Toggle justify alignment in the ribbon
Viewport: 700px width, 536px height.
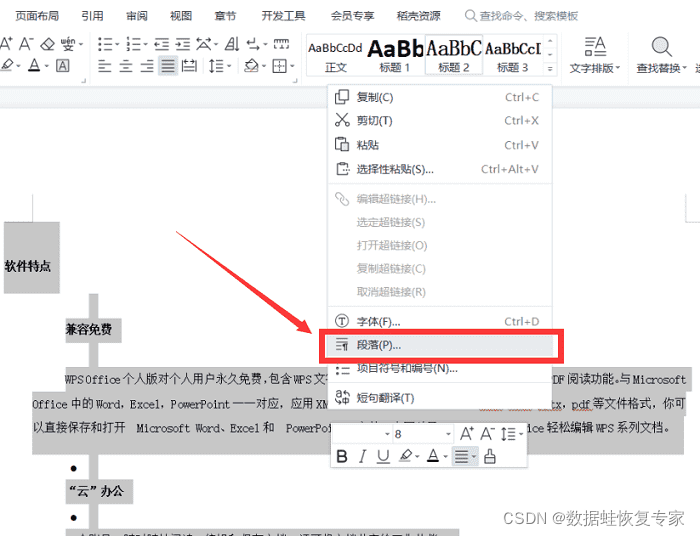pyautogui.click(x=168, y=66)
